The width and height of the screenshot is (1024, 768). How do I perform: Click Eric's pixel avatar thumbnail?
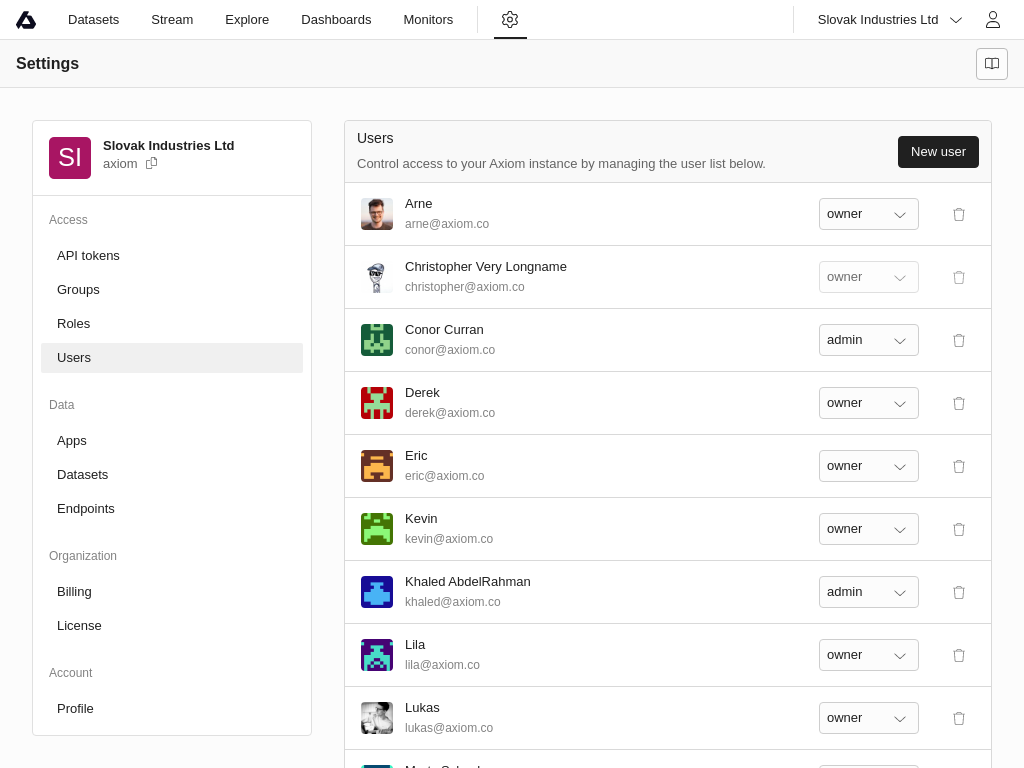(x=377, y=466)
